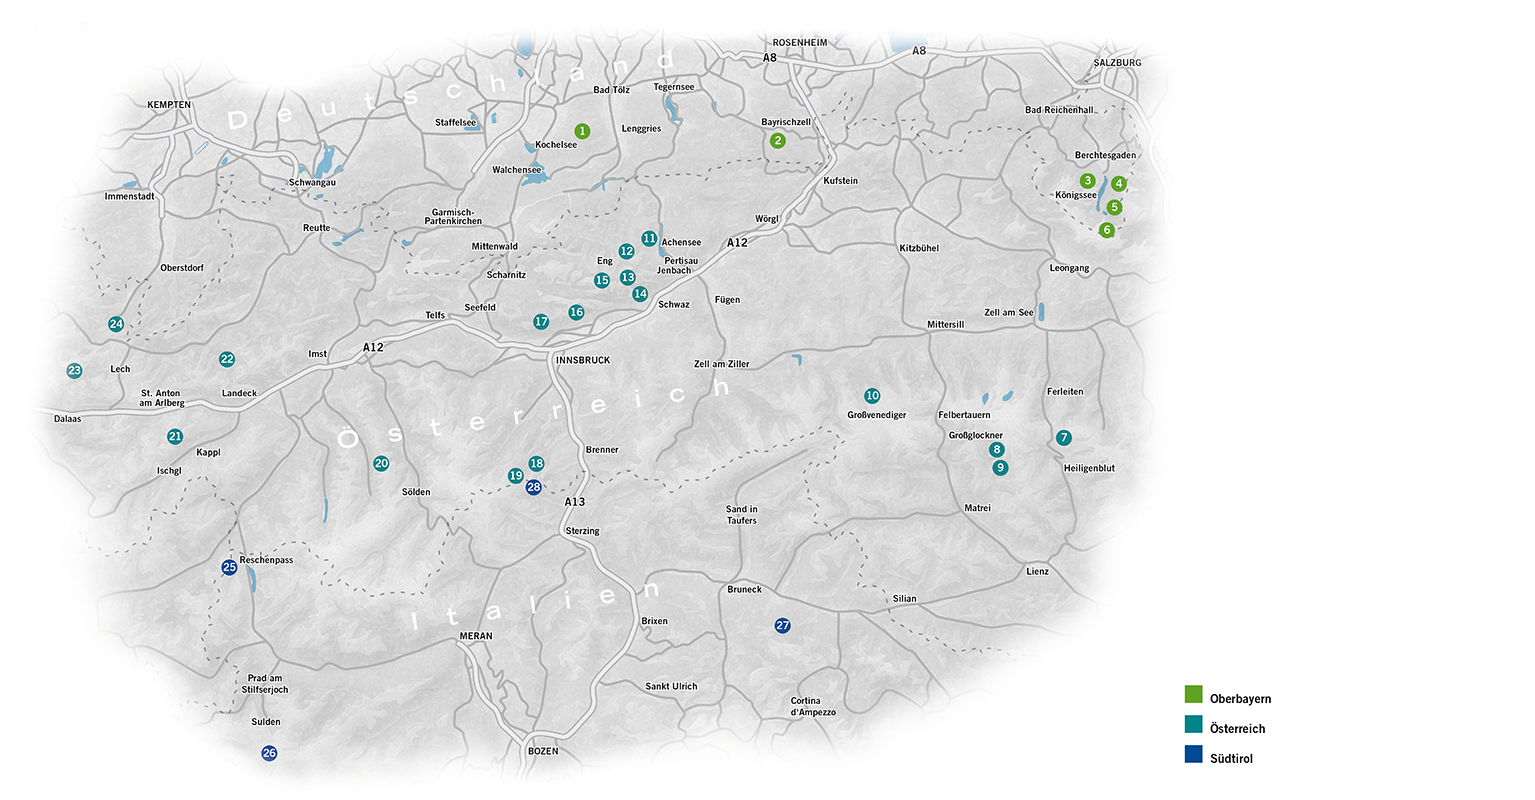Click the INNSBRUCK city label
The width and height of the screenshot is (1535, 800).
pyautogui.click(x=581, y=360)
